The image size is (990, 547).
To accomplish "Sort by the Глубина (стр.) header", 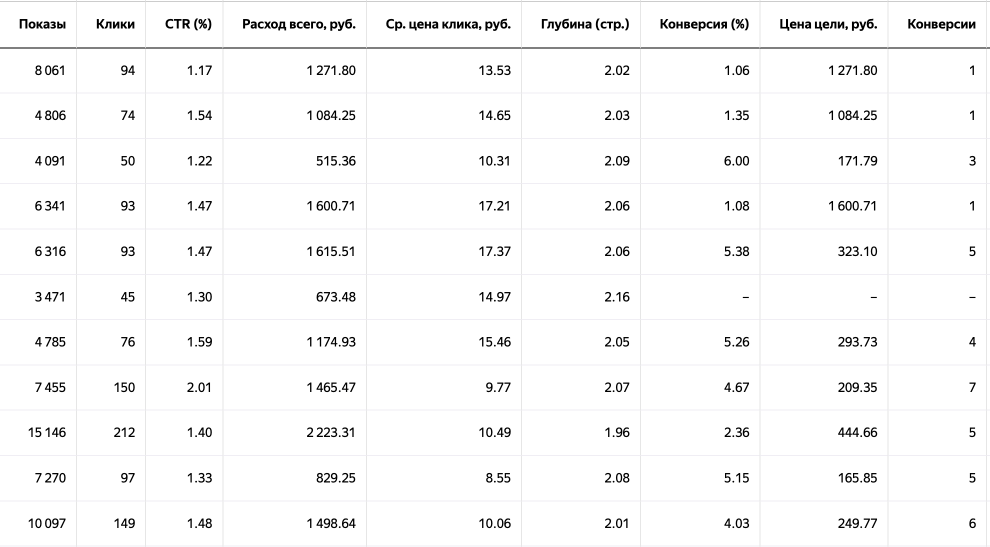I will tap(585, 24).
